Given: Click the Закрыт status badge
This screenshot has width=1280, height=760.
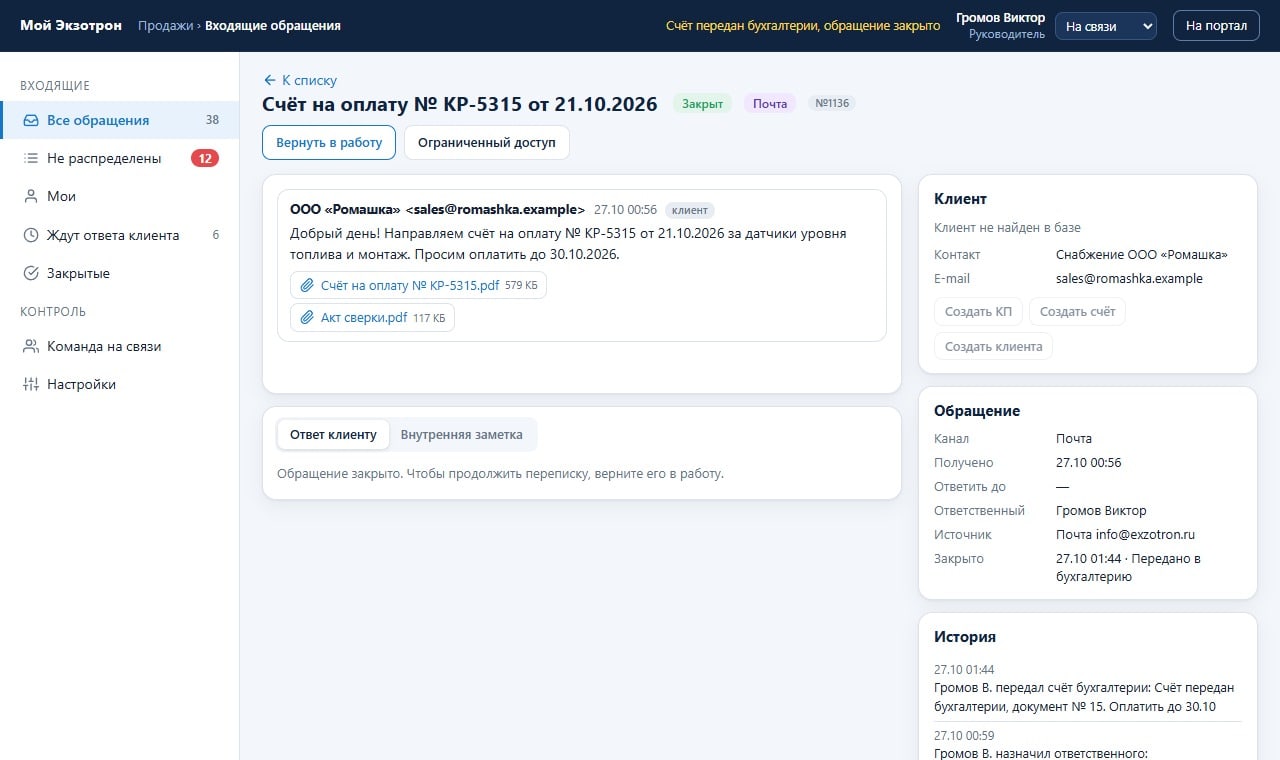Looking at the screenshot, I should point(702,104).
